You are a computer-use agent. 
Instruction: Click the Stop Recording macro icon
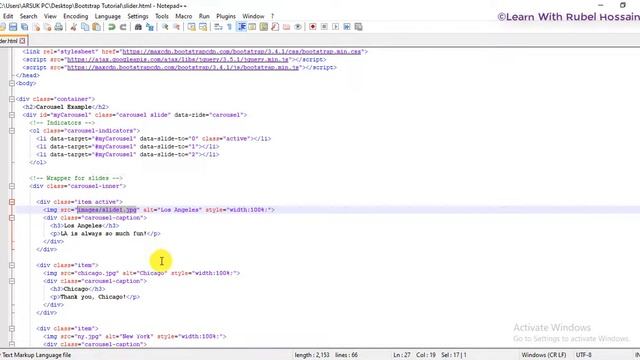tap(324, 27)
